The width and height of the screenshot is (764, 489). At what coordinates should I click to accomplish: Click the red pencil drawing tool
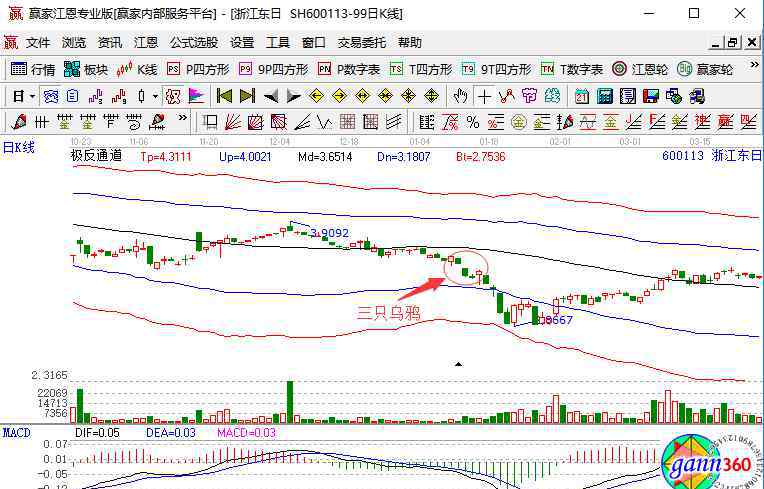[x=19, y=122]
